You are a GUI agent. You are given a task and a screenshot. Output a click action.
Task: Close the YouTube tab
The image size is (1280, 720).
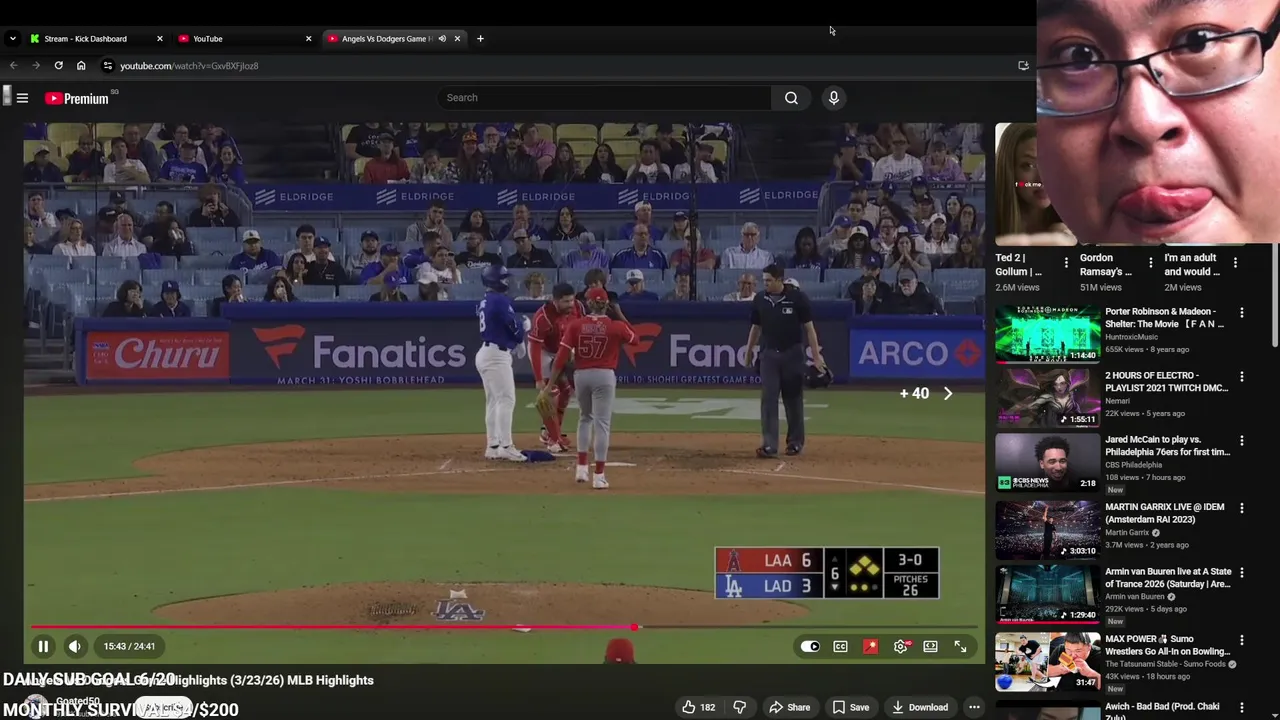308,39
